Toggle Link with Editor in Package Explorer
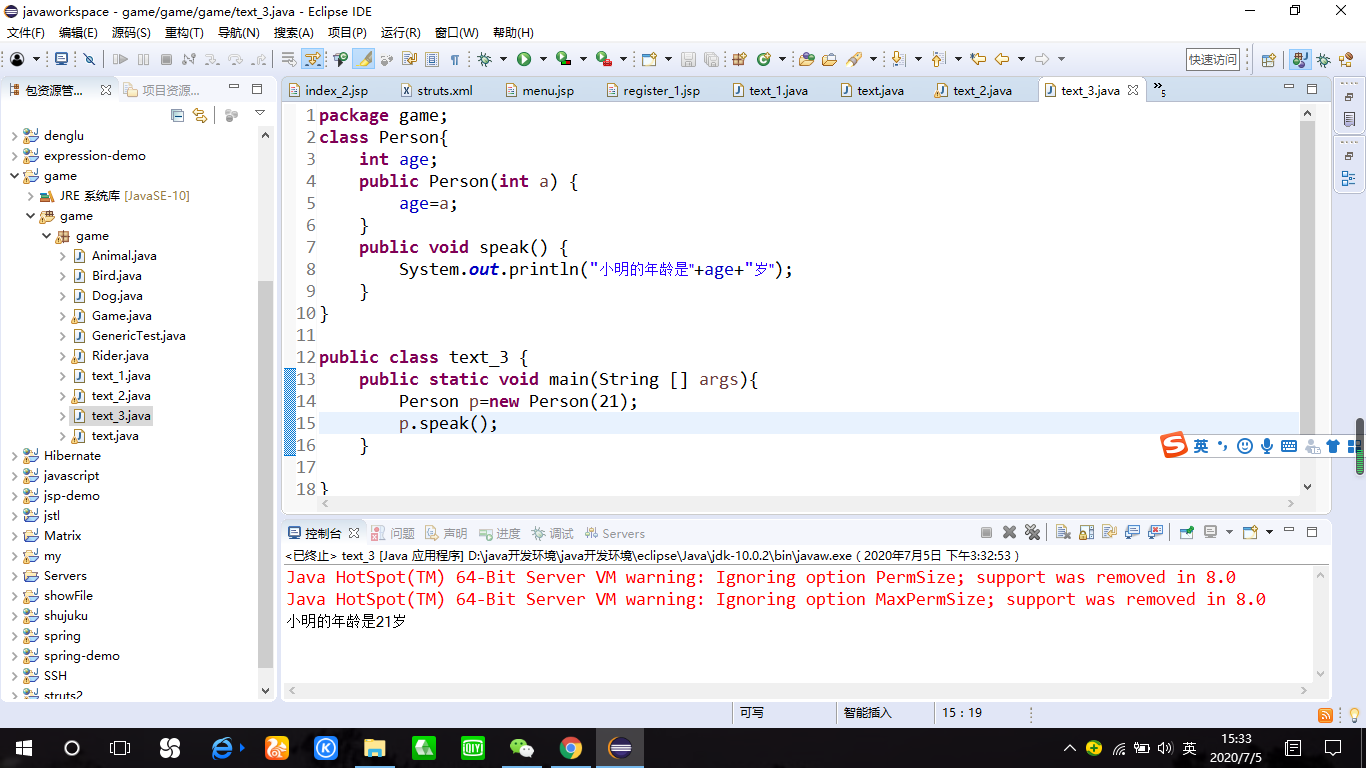The width and height of the screenshot is (1366, 768). tap(200, 115)
